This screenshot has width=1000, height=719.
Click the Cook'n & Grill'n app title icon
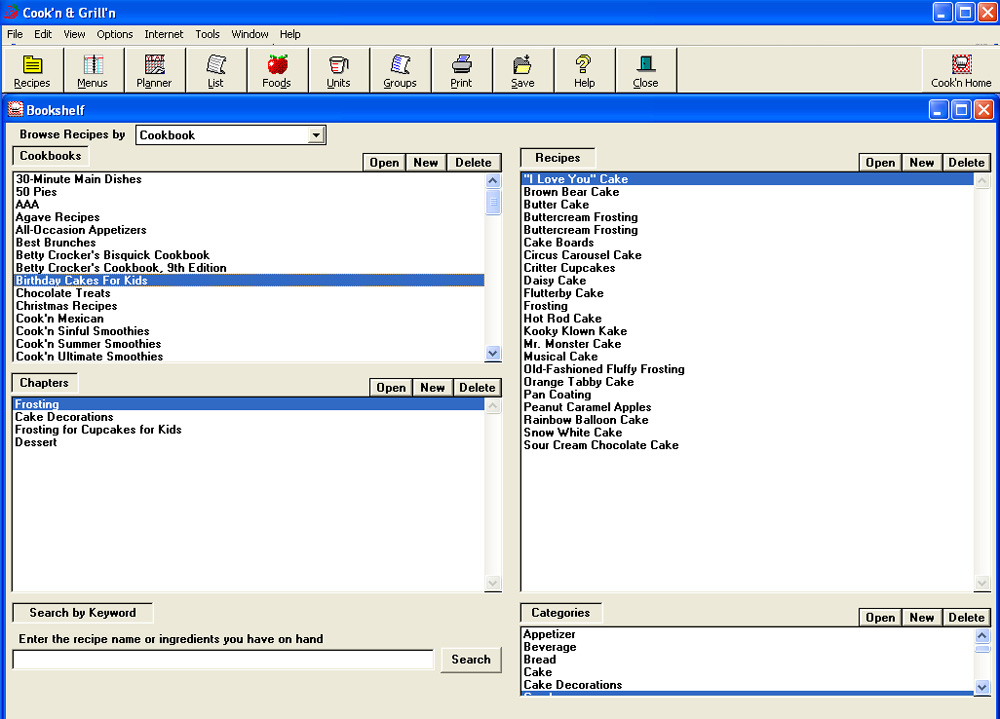(x=11, y=11)
